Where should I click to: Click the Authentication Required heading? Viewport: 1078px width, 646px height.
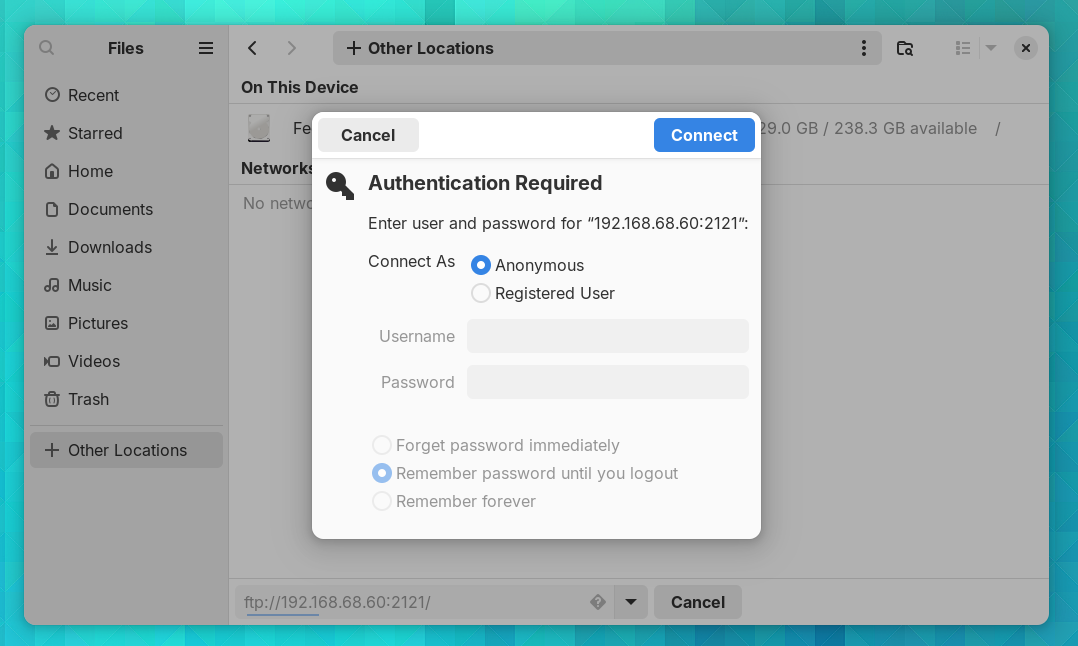(x=485, y=183)
